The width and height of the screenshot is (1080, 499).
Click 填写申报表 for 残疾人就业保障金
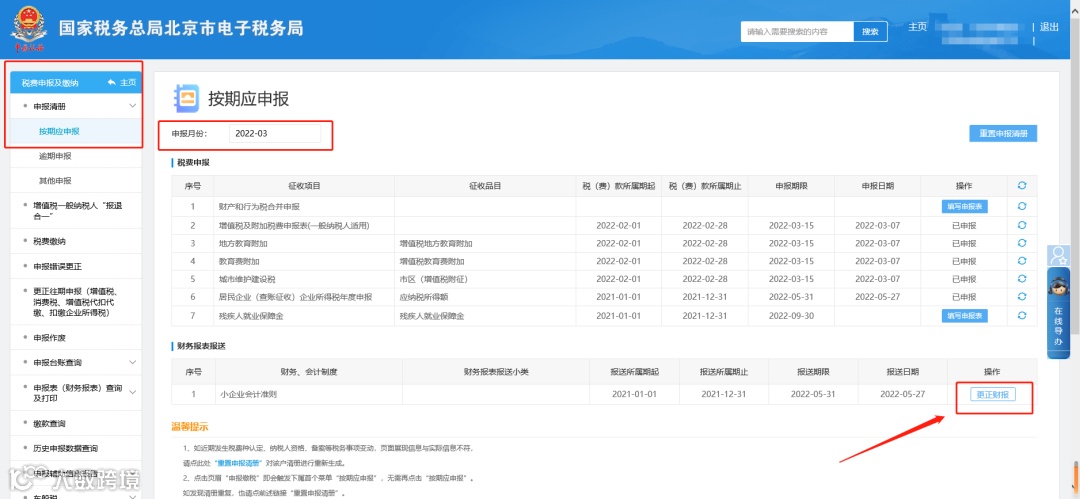pos(964,316)
